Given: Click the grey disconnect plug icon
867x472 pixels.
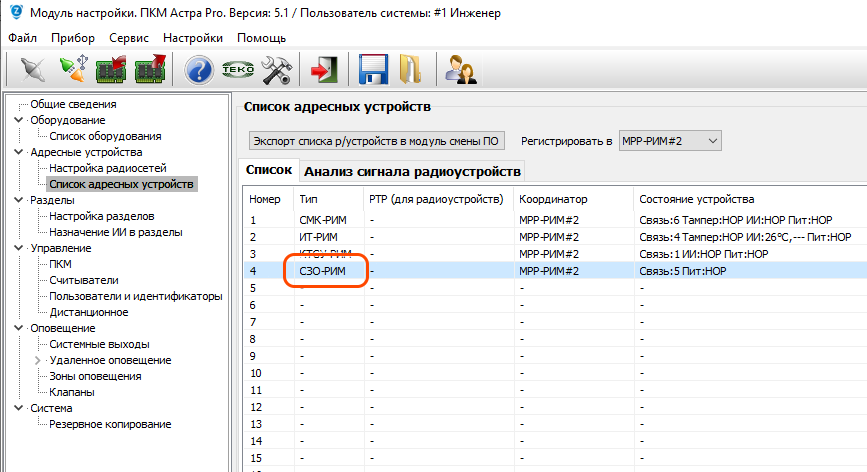Looking at the screenshot, I should coord(33,69).
